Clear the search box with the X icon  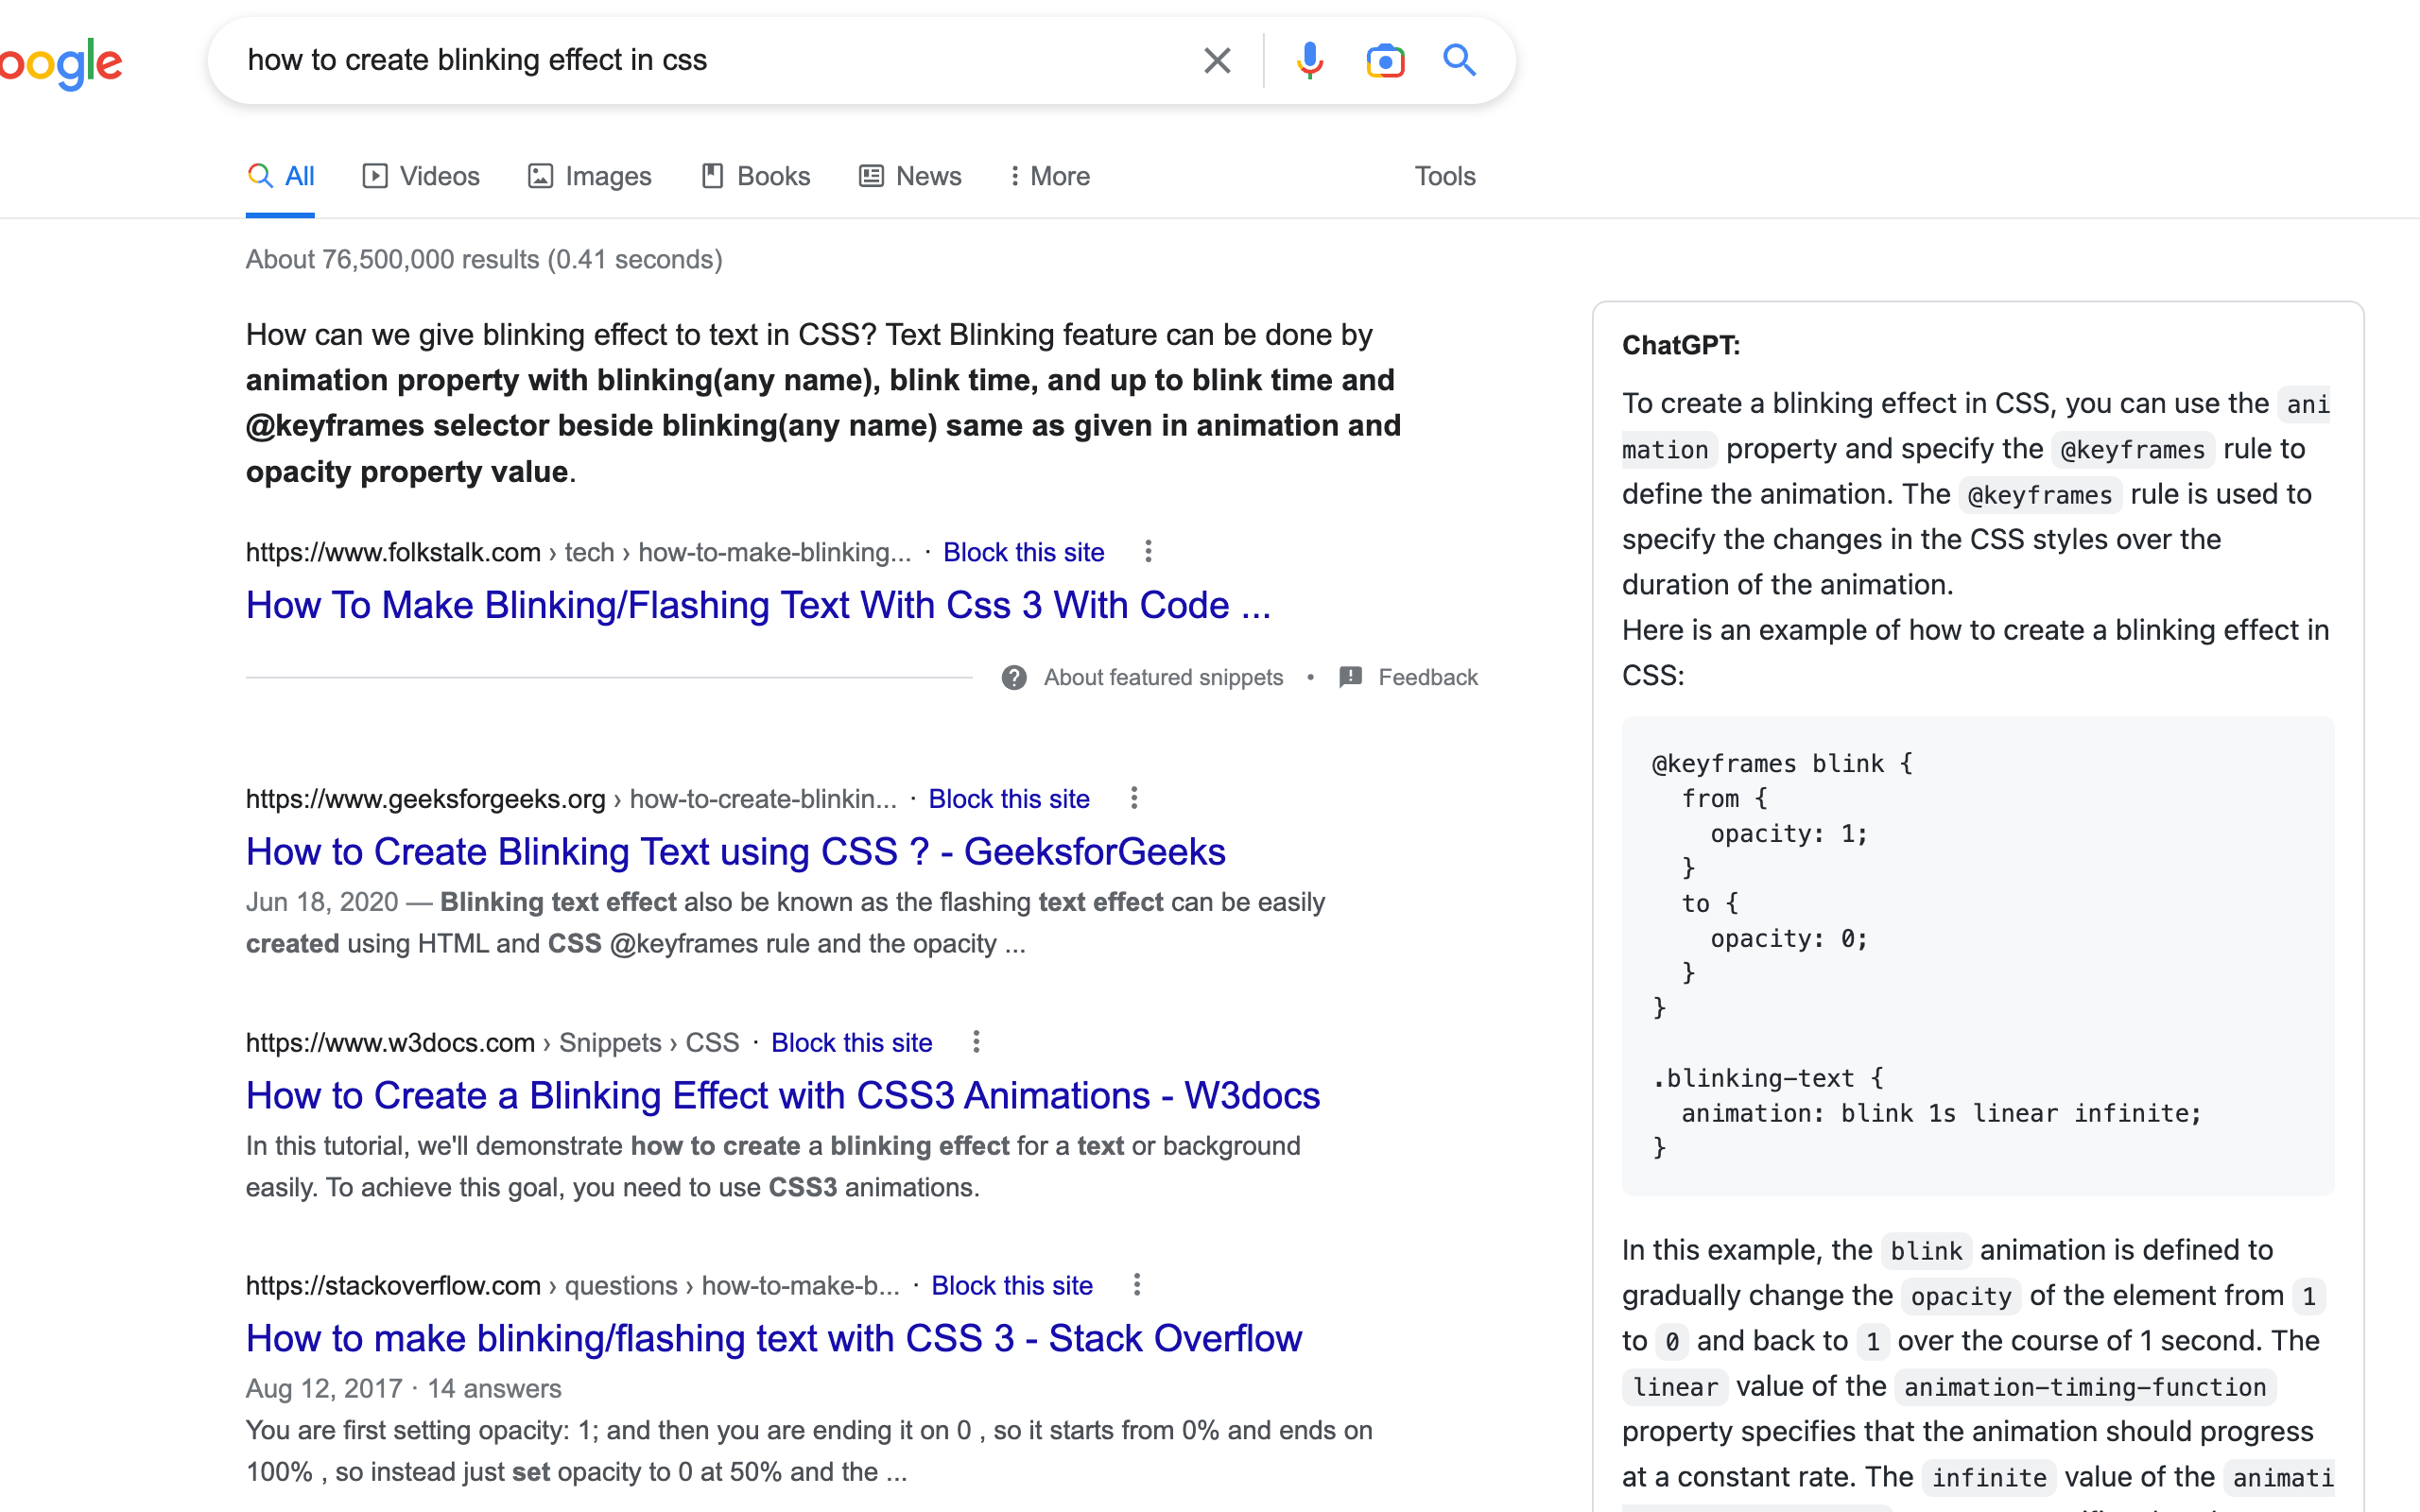pyautogui.click(x=1217, y=61)
